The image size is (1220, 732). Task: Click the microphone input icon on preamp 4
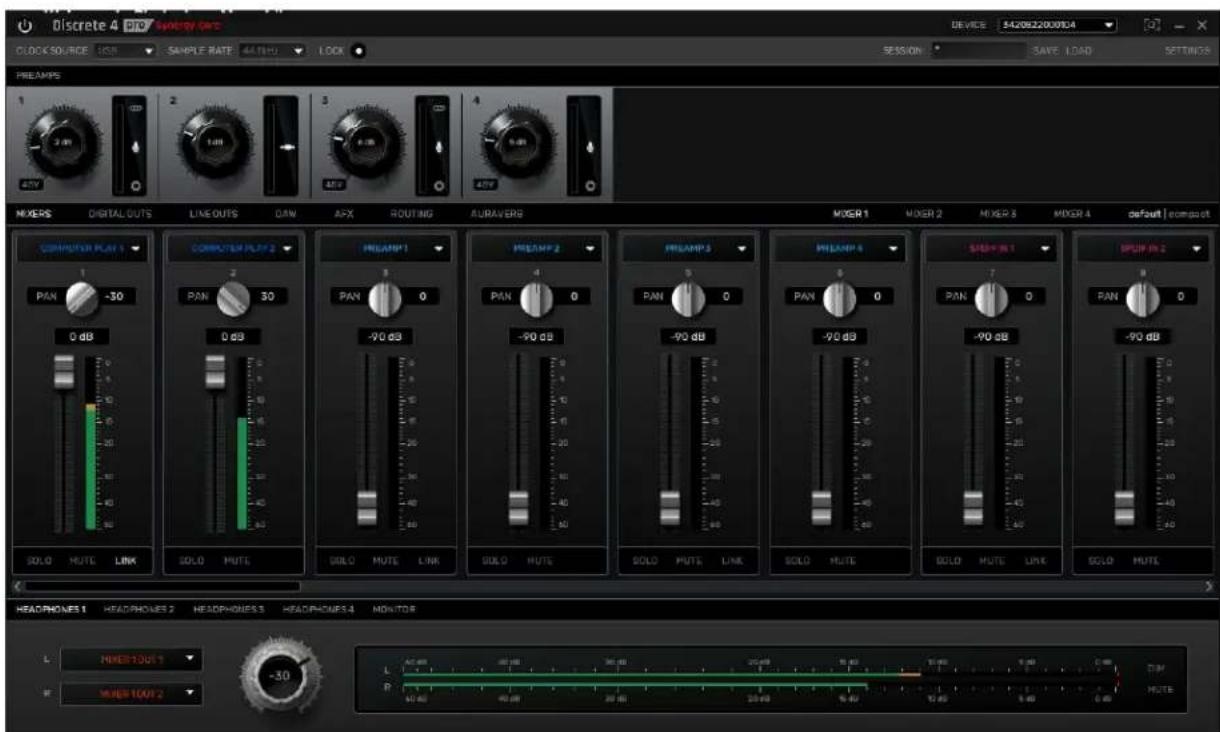click(x=589, y=146)
